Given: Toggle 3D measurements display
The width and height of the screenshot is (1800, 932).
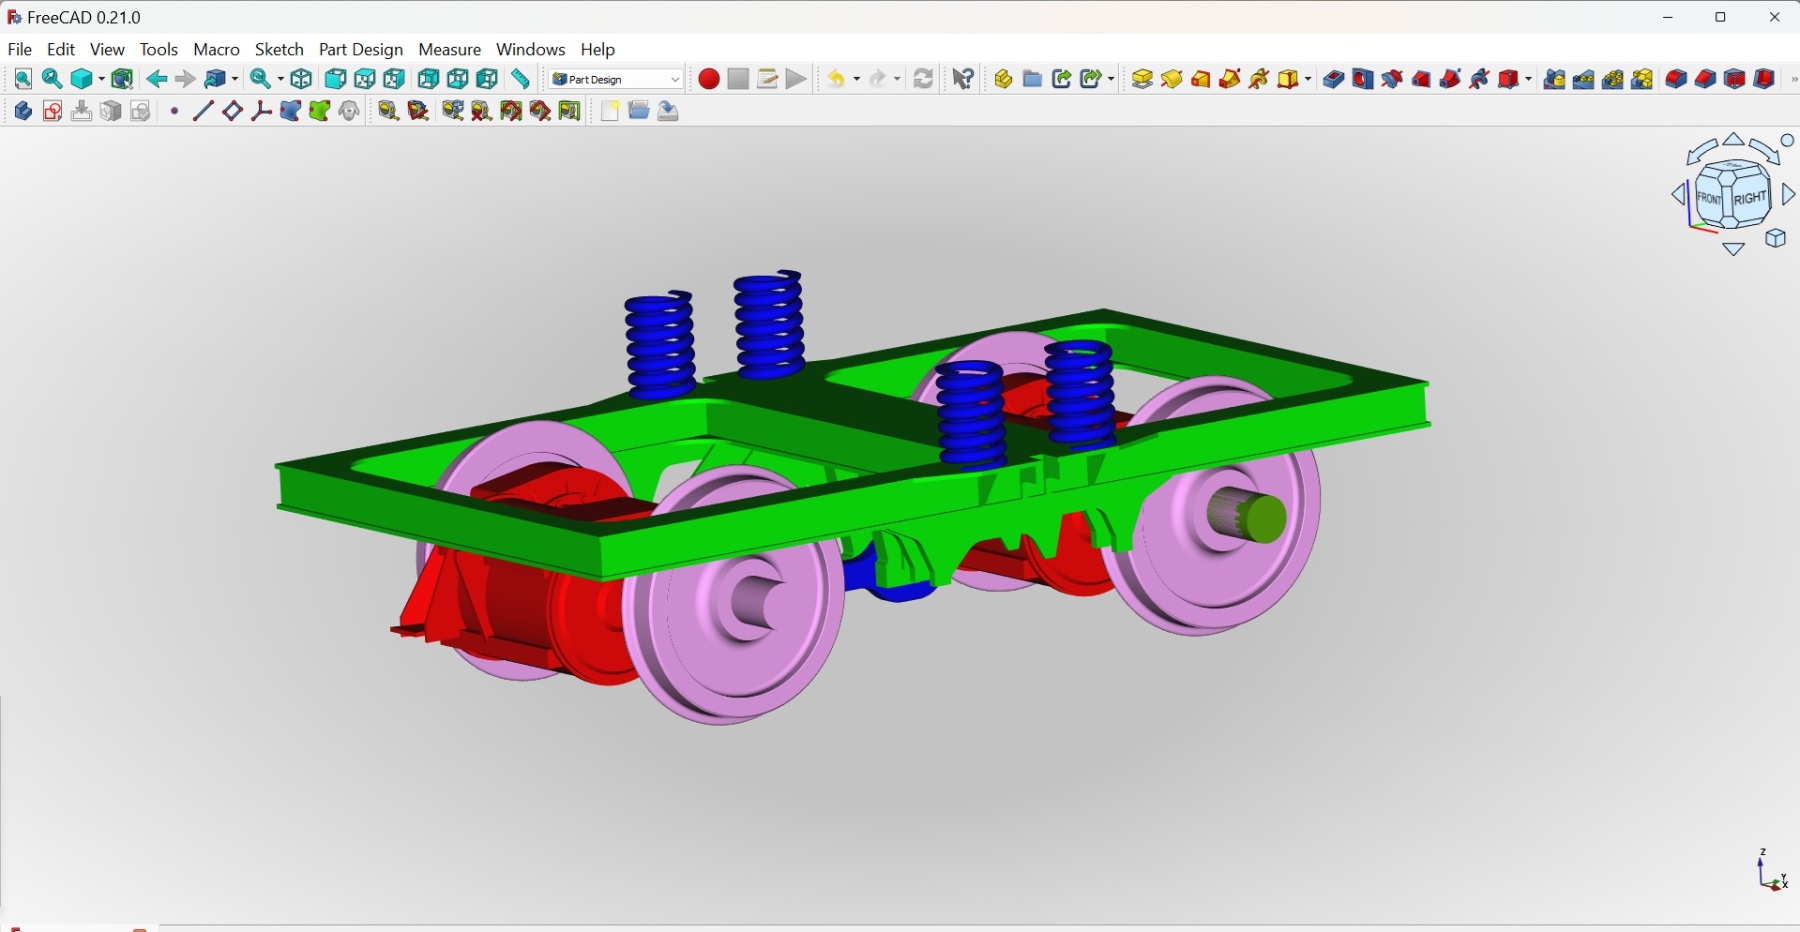Looking at the screenshot, I should [541, 111].
